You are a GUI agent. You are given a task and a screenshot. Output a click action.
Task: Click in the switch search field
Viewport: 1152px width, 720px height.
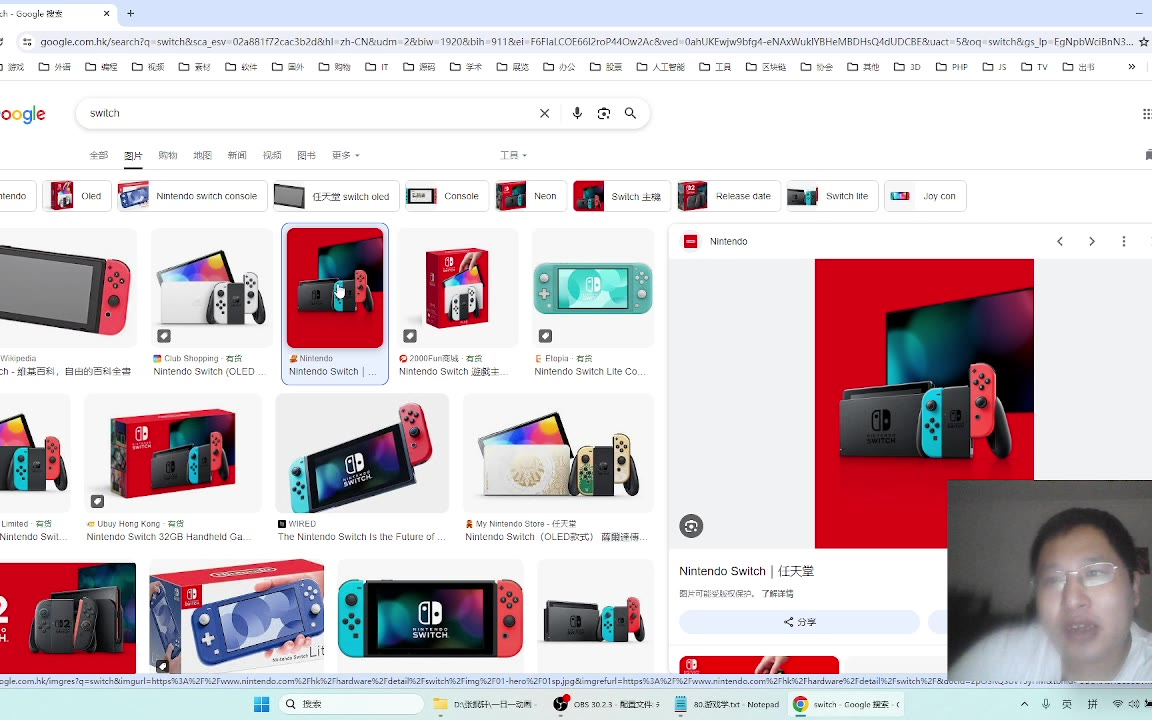click(309, 113)
